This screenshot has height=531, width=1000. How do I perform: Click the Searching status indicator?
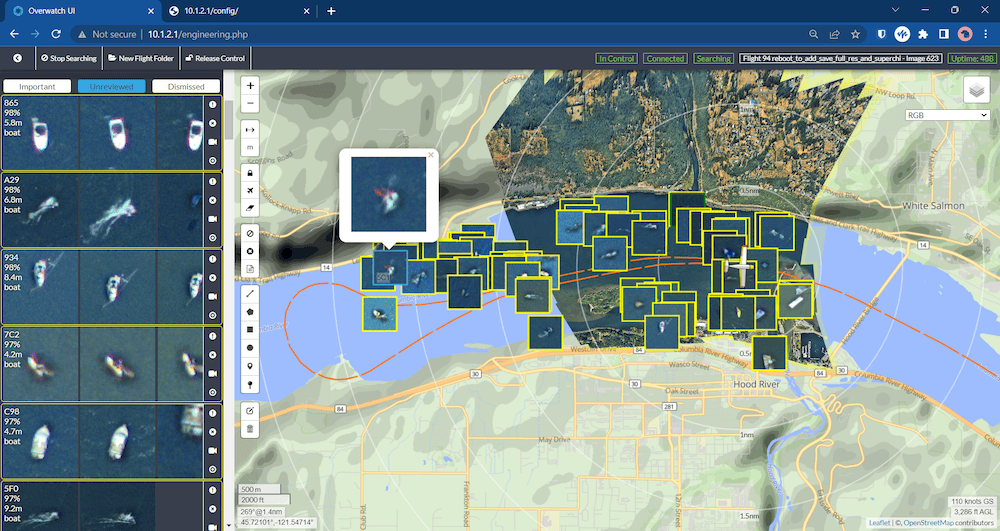pyautogui.click(x=713, y=58)
